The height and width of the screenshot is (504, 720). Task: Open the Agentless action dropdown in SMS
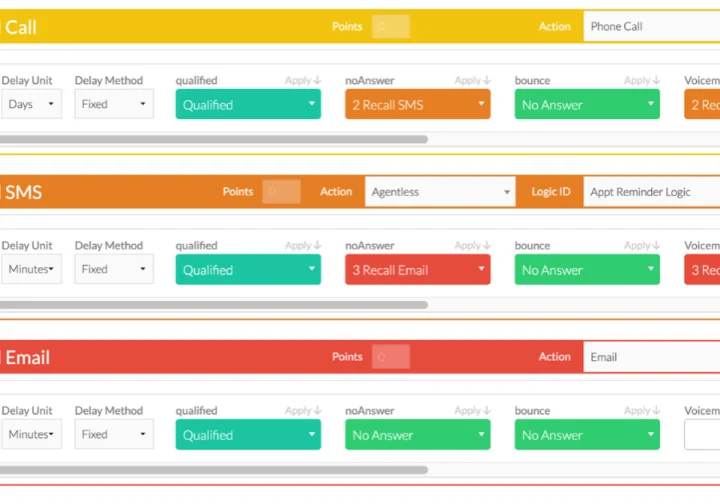pos(440,192)
